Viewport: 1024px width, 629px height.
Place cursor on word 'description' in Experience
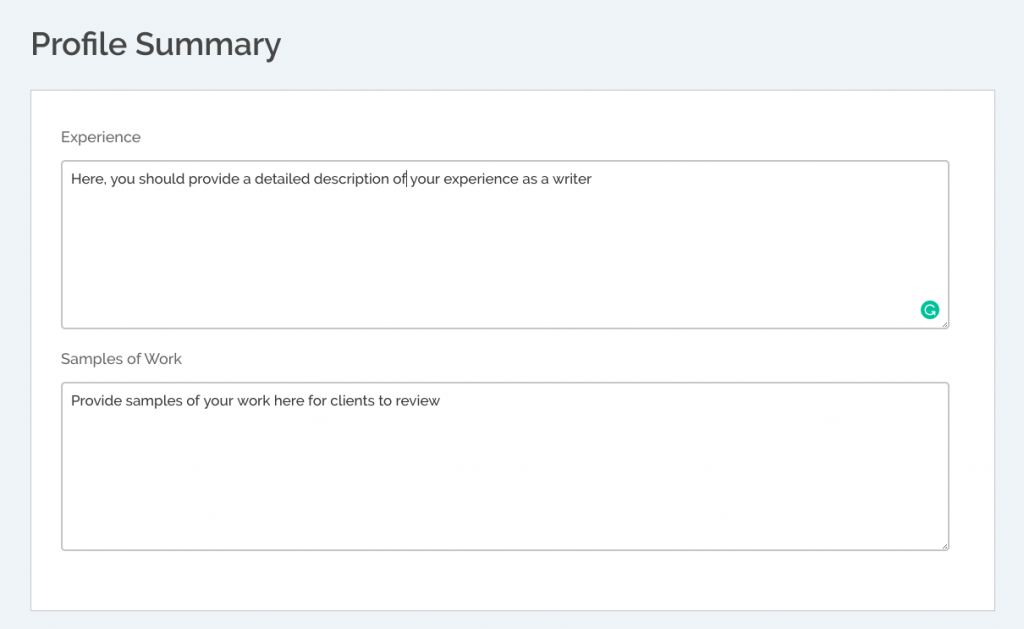tap(351, 180)
